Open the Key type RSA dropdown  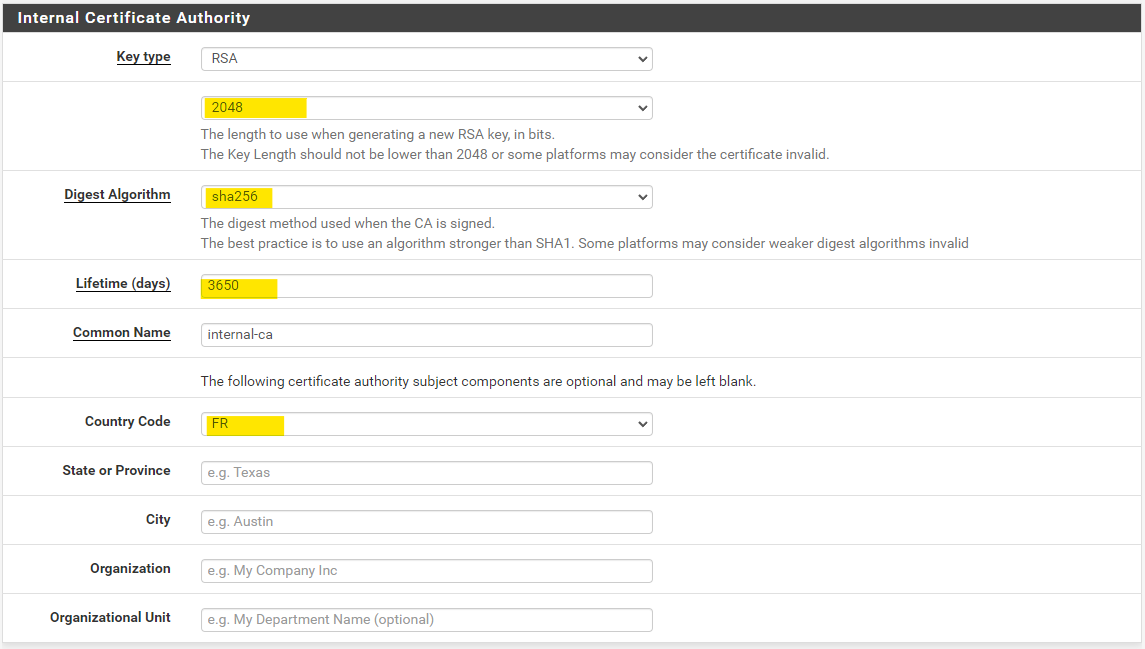426,59
